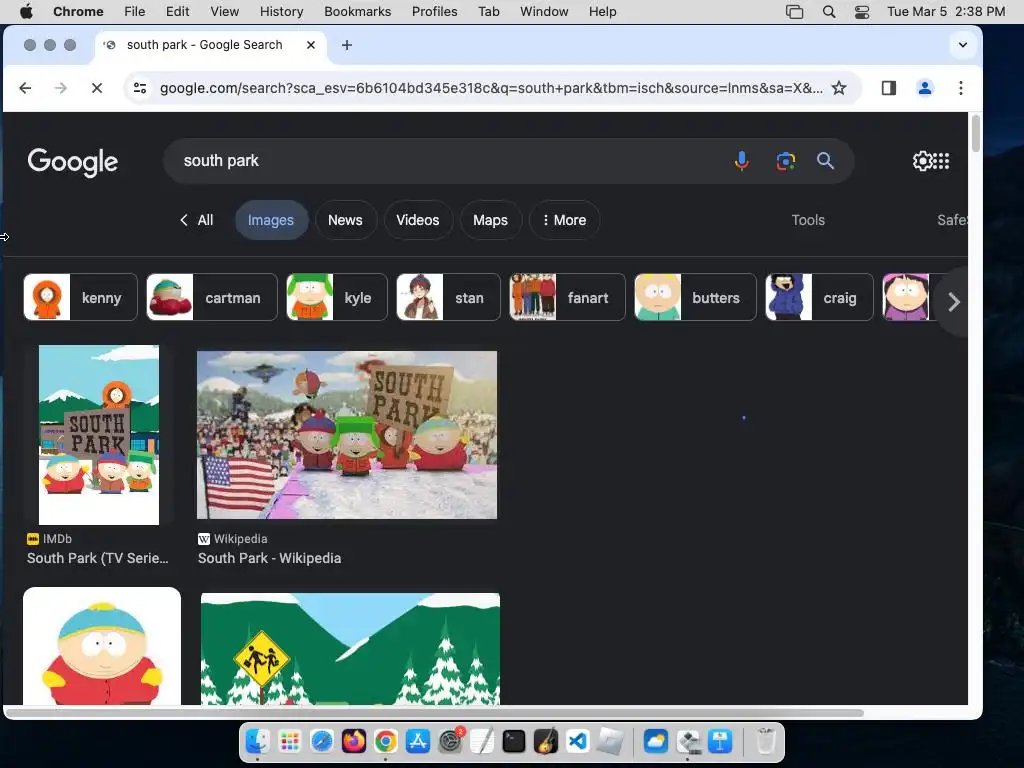The height and width of the screenshot is (768, 1024).
Task: Select the Images tab
Action: [271, 220]
